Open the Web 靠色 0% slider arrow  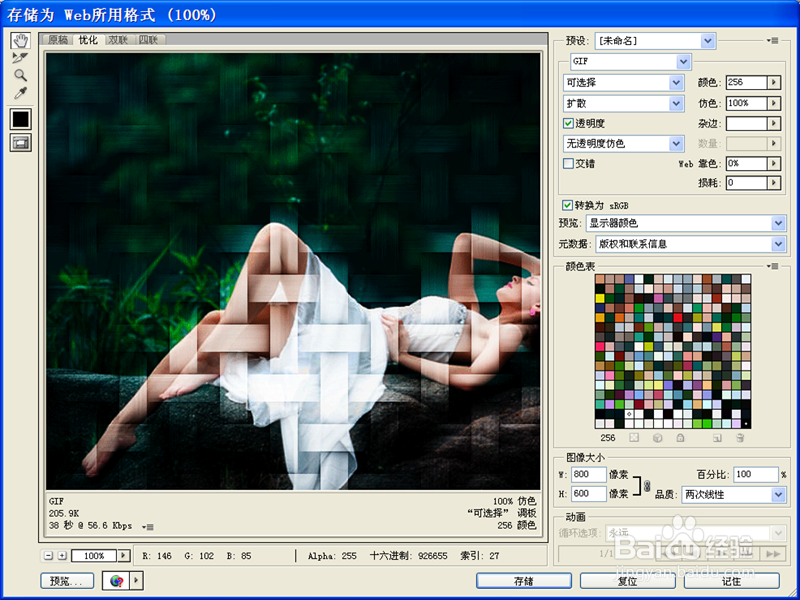click(774, 163)
